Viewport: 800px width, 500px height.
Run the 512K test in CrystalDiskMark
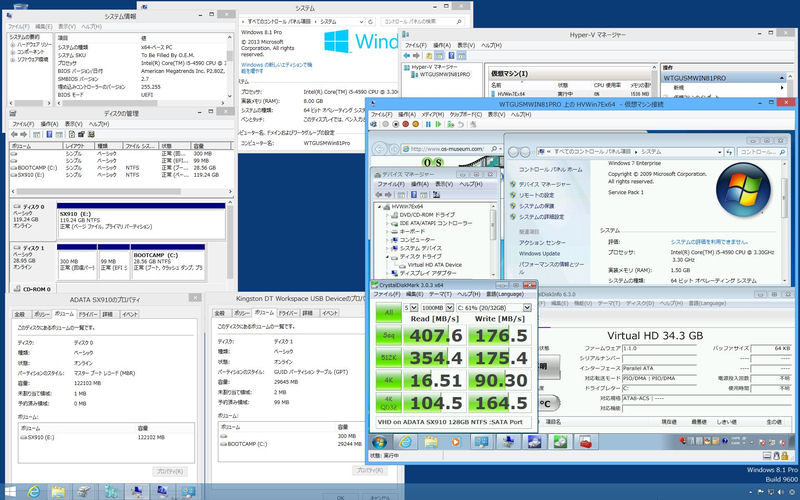[388, 358]
